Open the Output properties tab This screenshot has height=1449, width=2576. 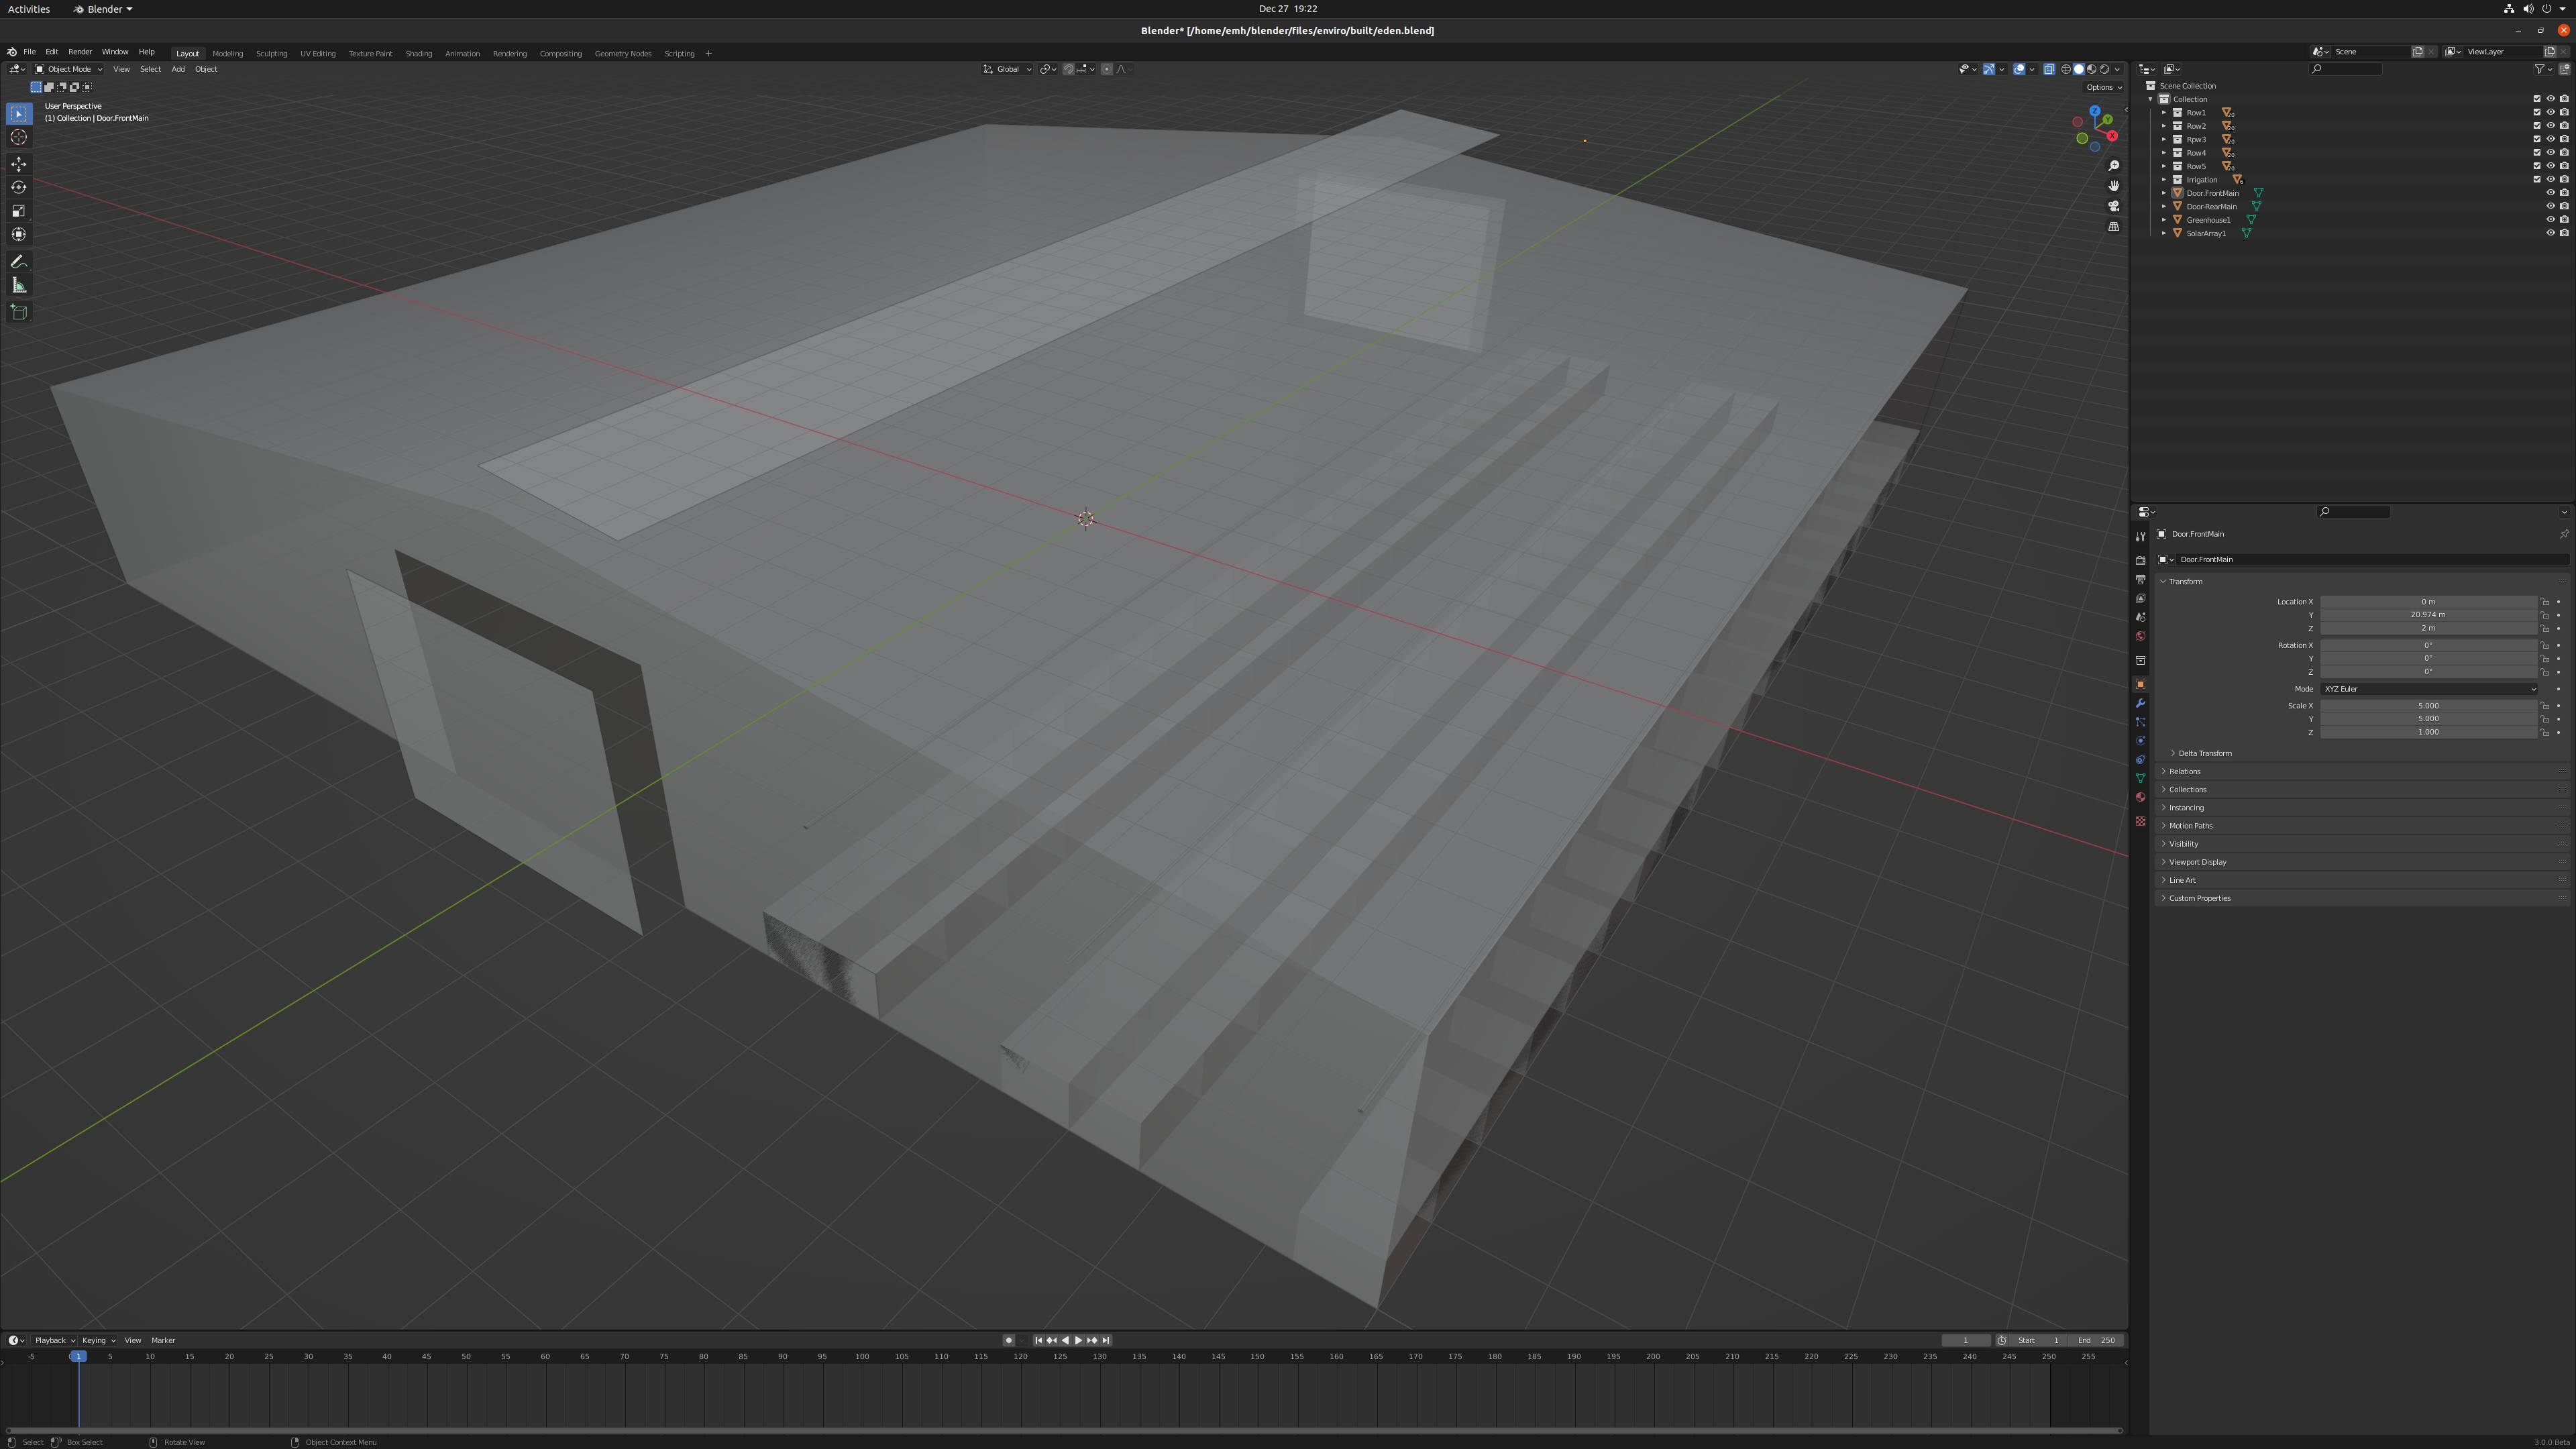[2140, 579]
